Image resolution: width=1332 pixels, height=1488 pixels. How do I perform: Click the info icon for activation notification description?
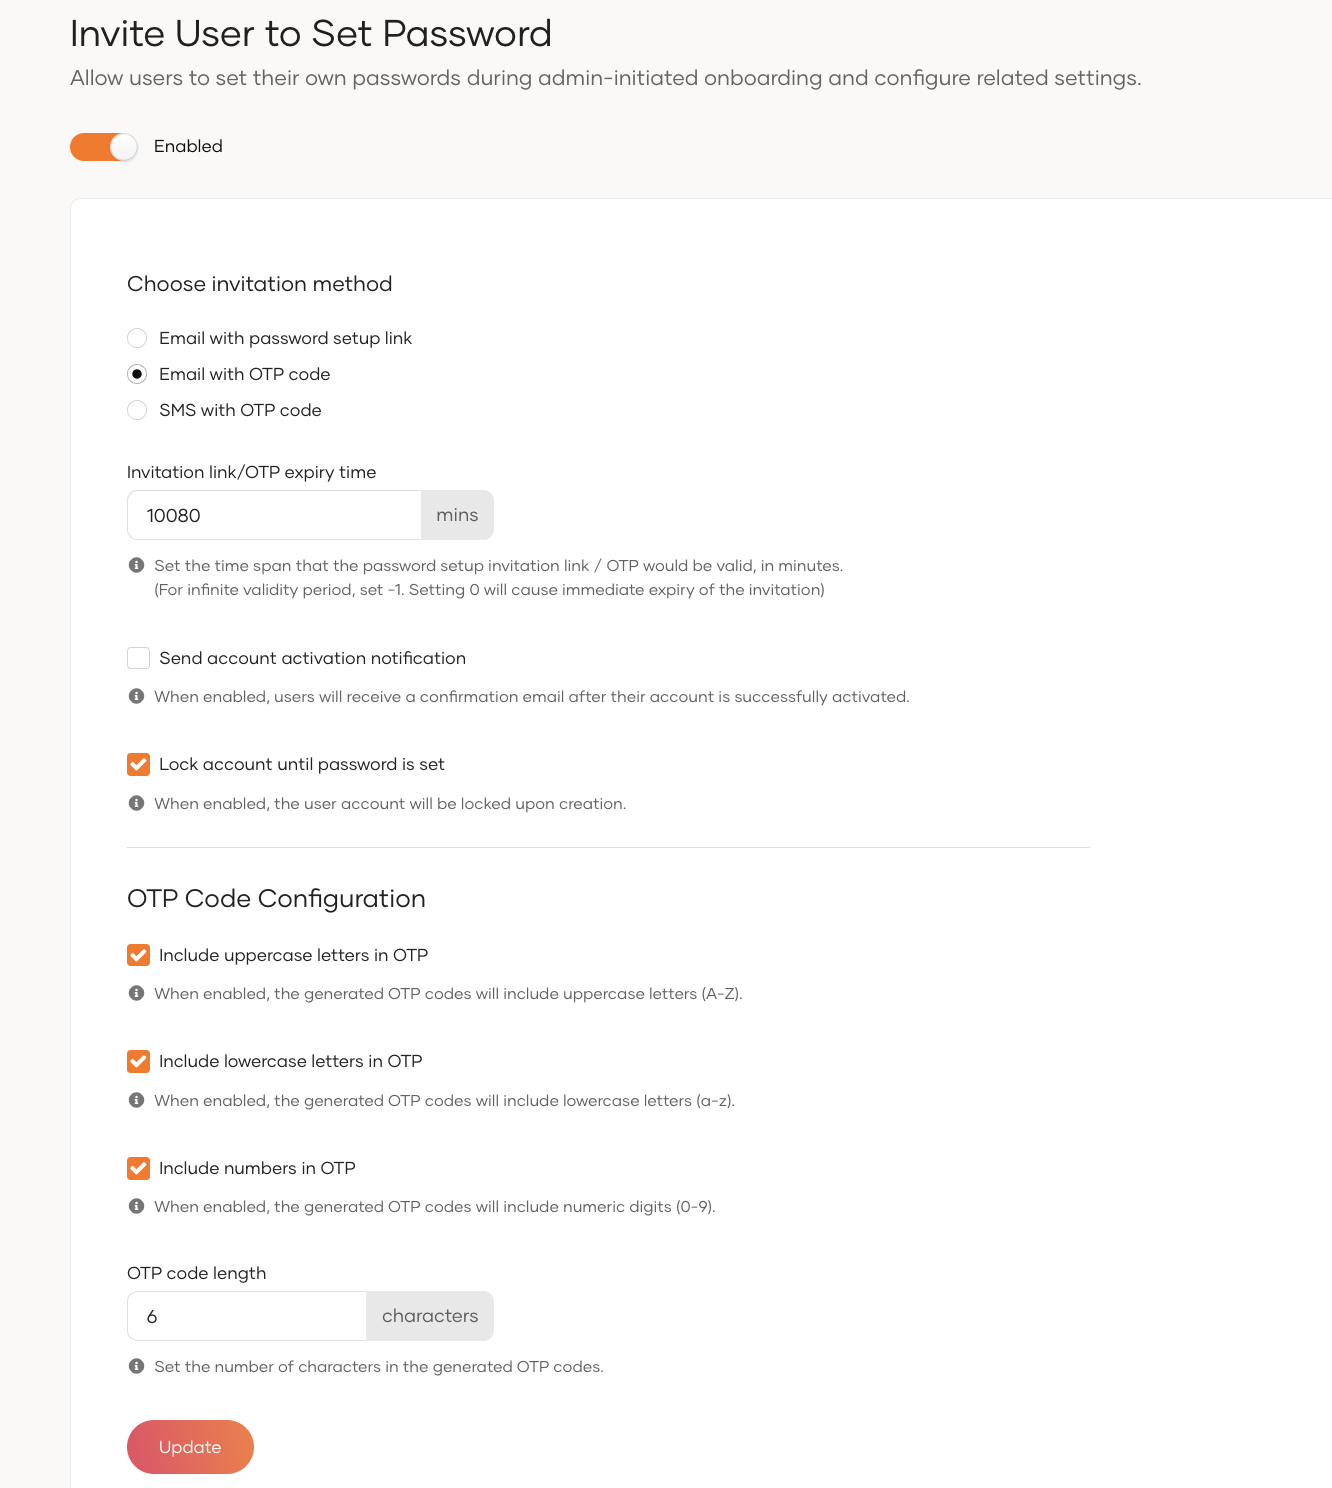click(138, 696)
